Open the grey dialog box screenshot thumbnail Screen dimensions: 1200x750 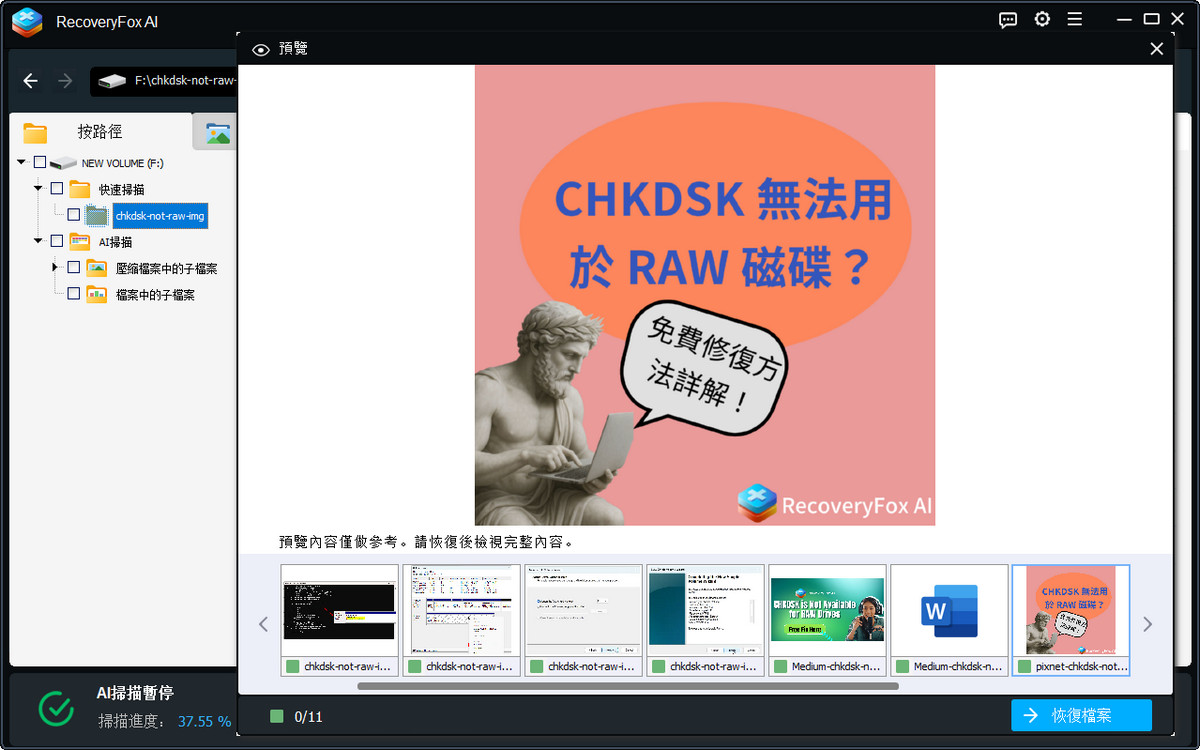click(584, 610)
